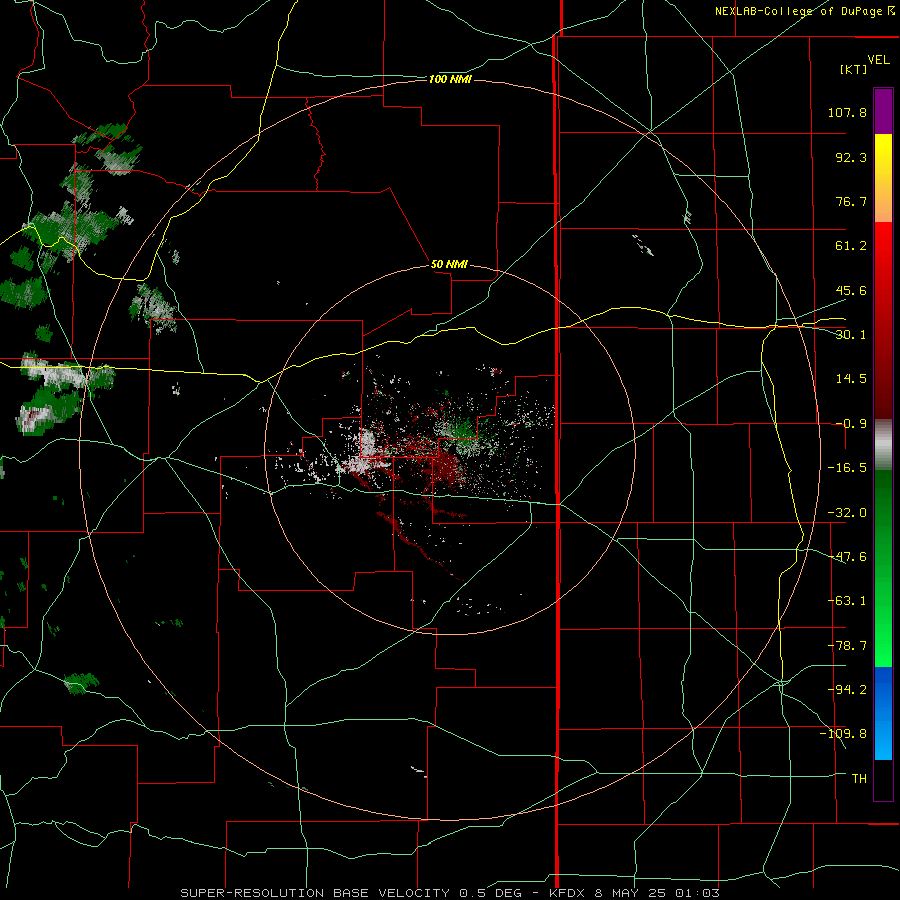Click the -16.5 velocity scale value
900x900 pixels.
[847, 468]
